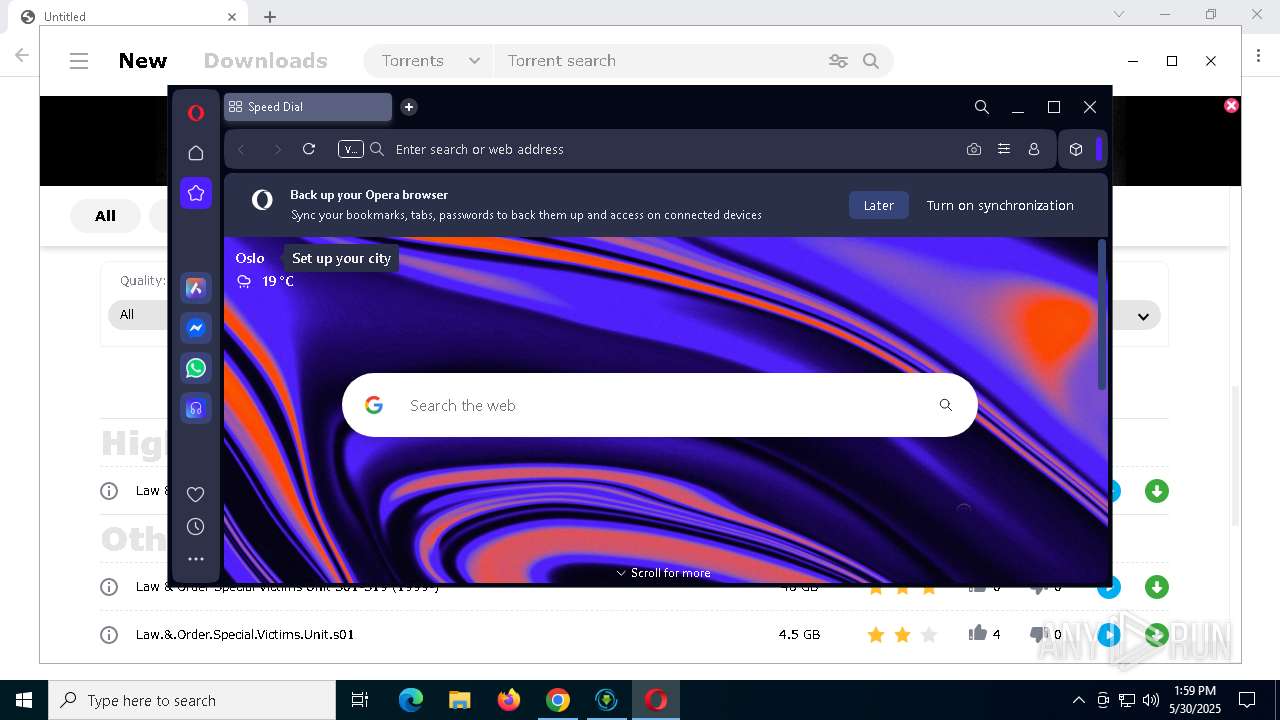Open torrent app hamburger menu
Image resolution: width=1280 pixels, height=720 pixels.
click(x=79, y=61)
